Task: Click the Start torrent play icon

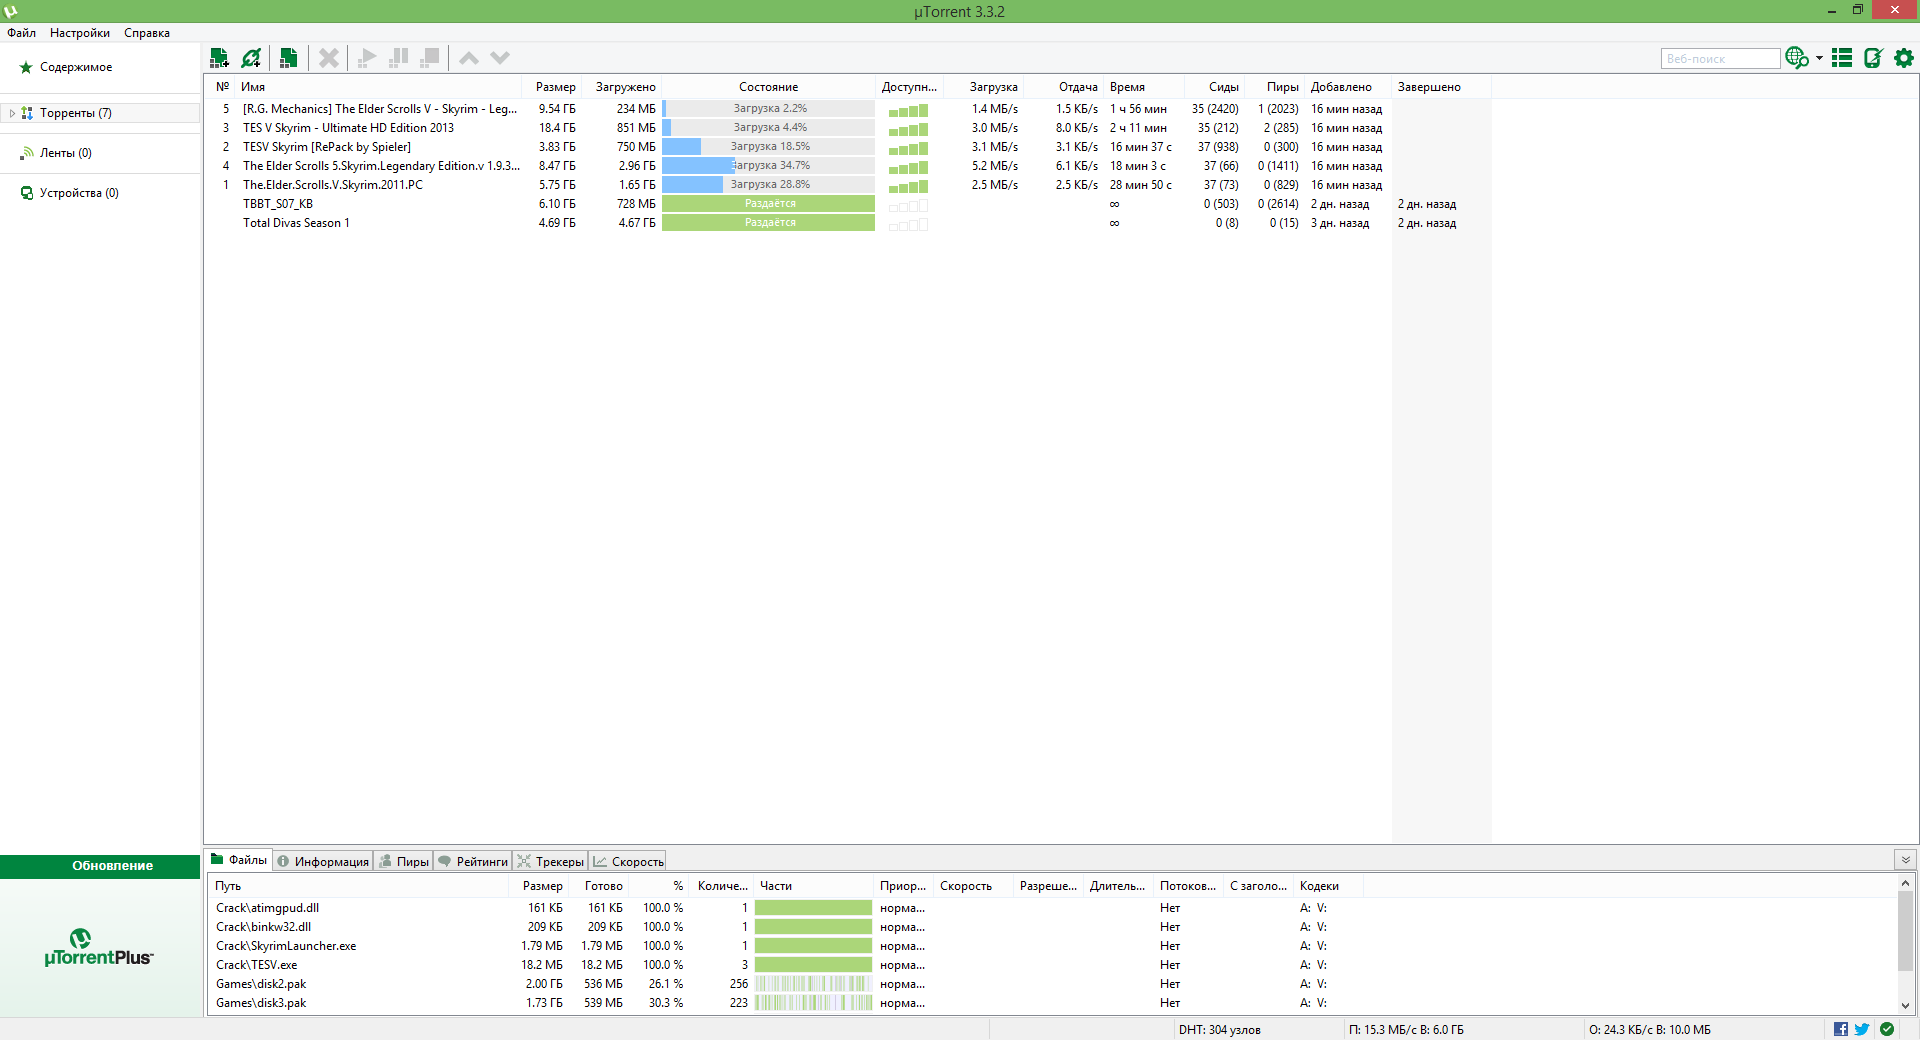Action: [x=367, y=58]
